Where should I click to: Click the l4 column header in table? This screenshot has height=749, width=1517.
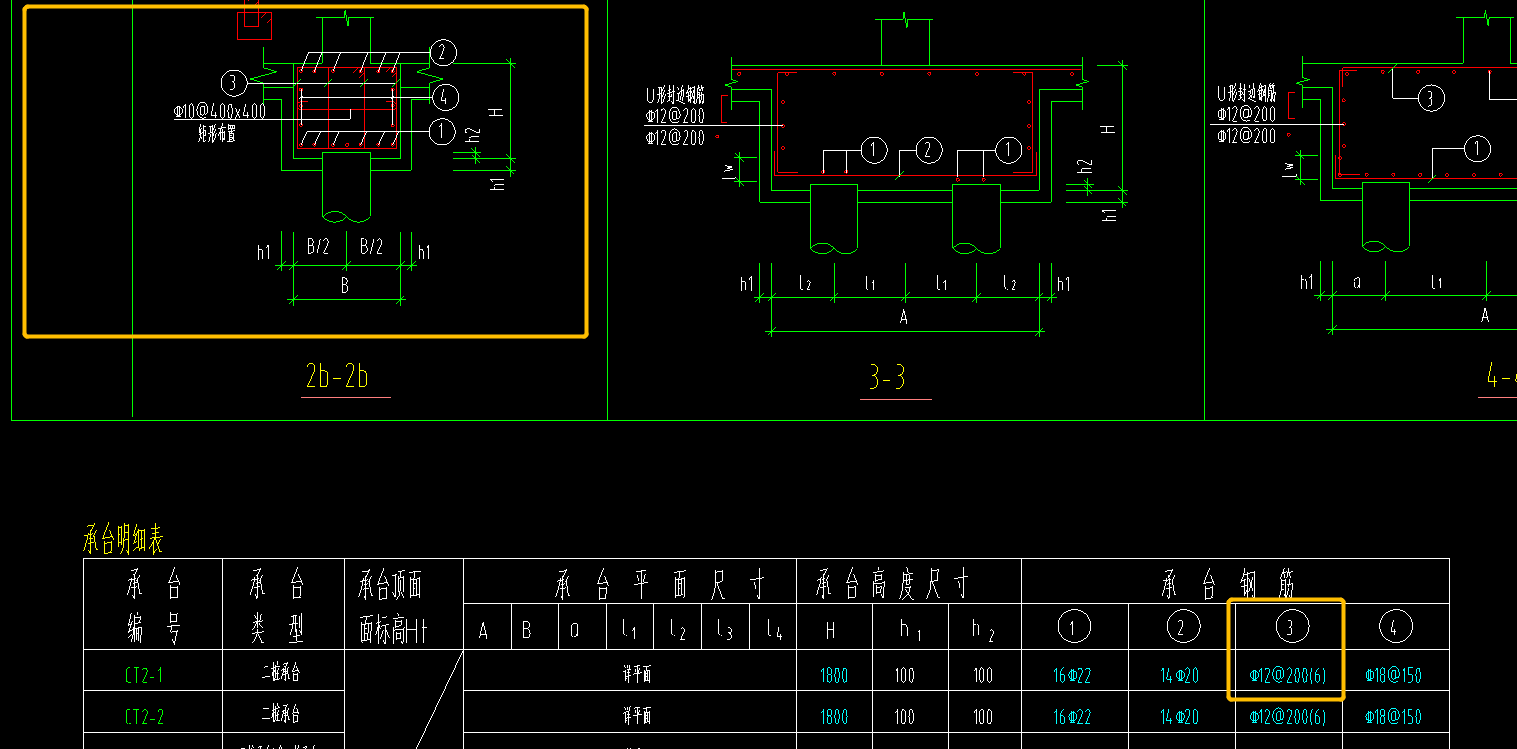point(775,630)
